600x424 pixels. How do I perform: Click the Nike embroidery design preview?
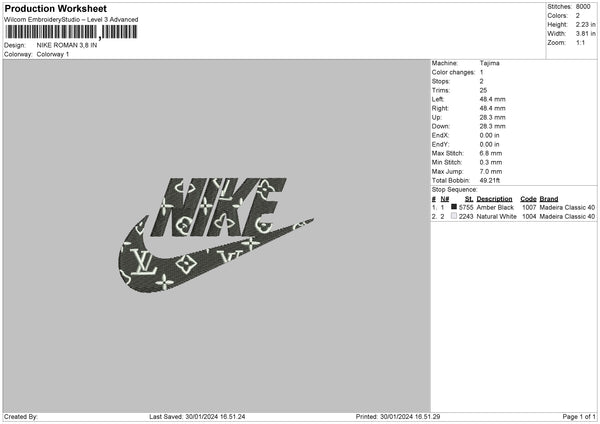[215, 235]
